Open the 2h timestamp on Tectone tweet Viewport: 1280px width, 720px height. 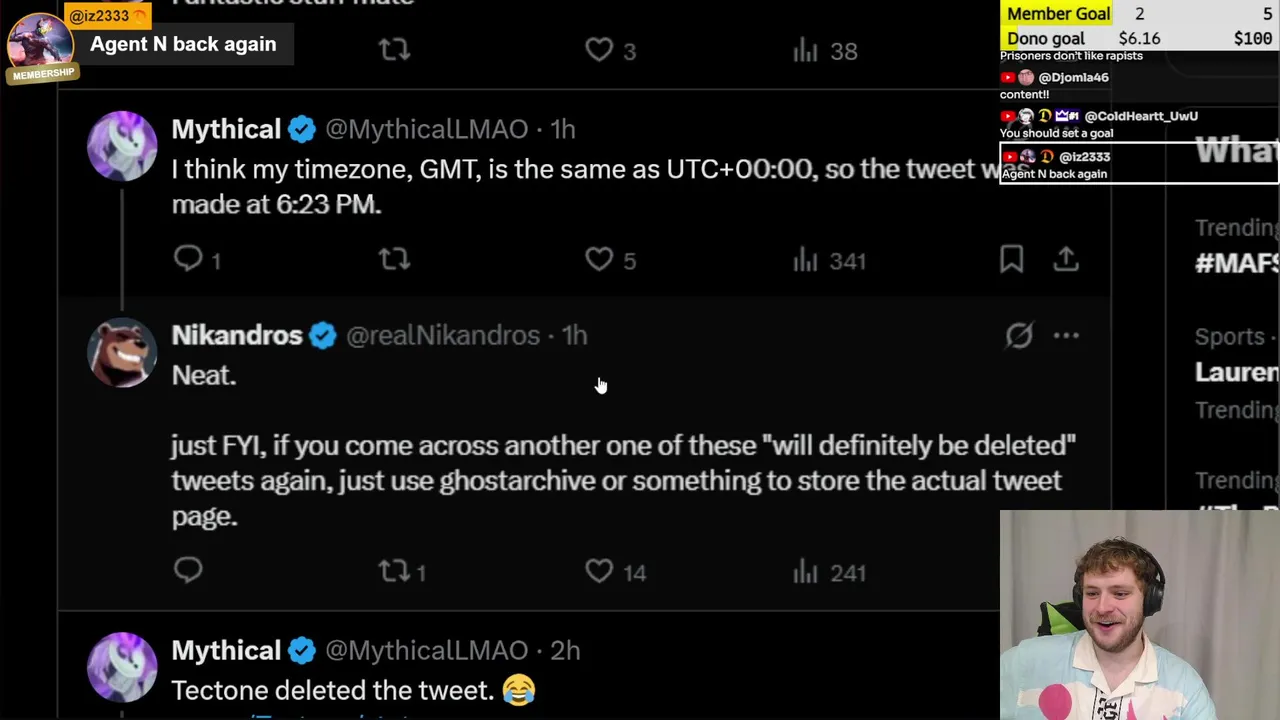click(565, 650)
